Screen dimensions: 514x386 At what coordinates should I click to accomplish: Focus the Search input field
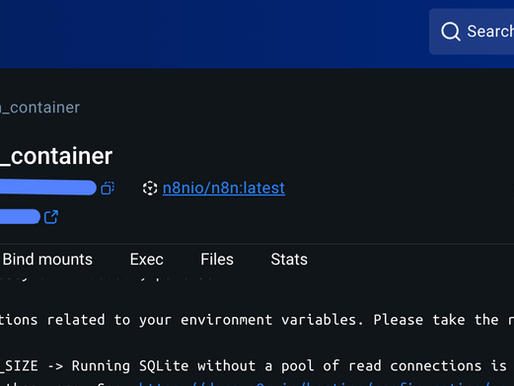tap(471, 32)
